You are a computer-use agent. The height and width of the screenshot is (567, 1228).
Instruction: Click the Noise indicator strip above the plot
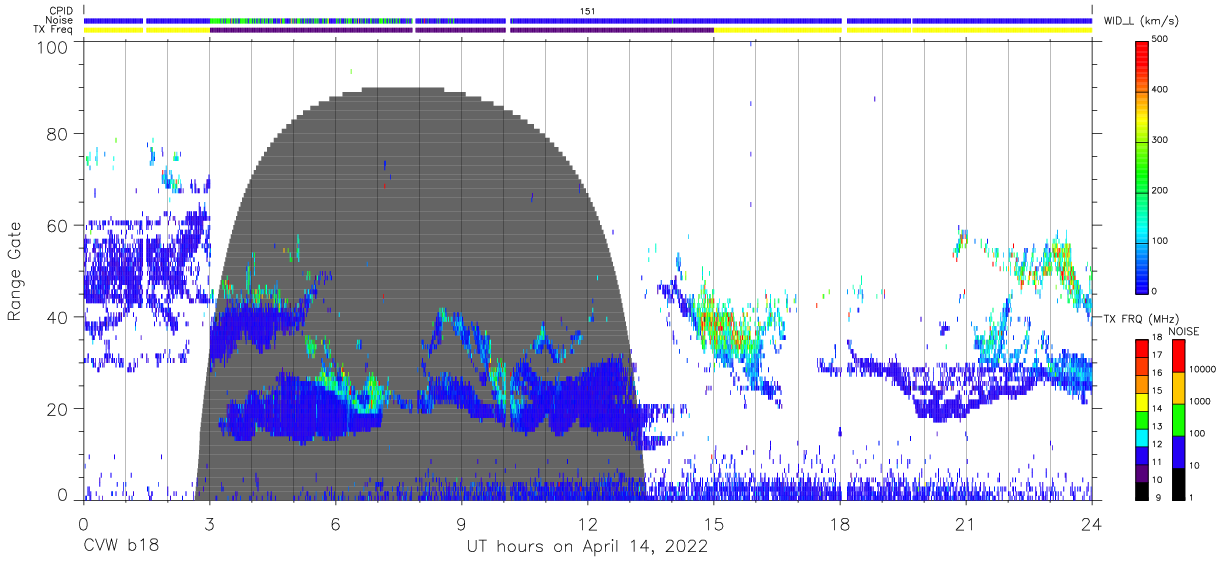click(x=588, y=20)
